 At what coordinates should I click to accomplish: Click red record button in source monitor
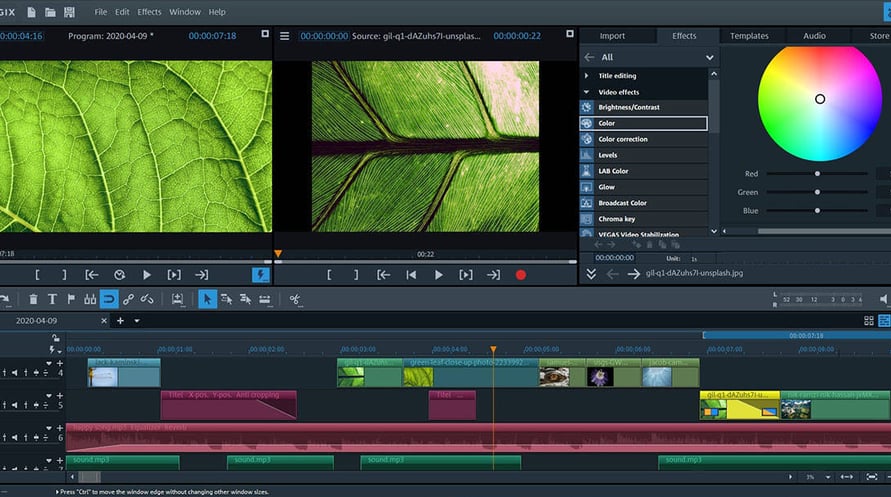pyautogui.click(x=521, y=275)
